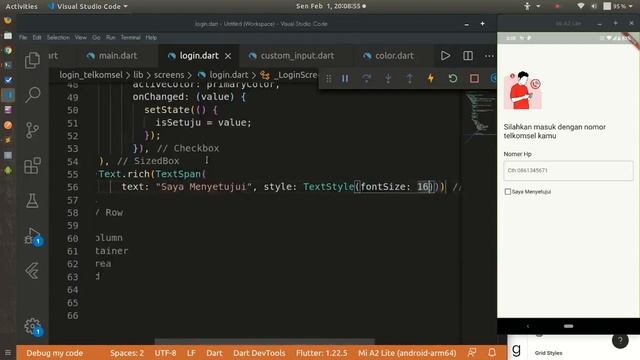
Task: Run the file with the play button
Action: 445,56
